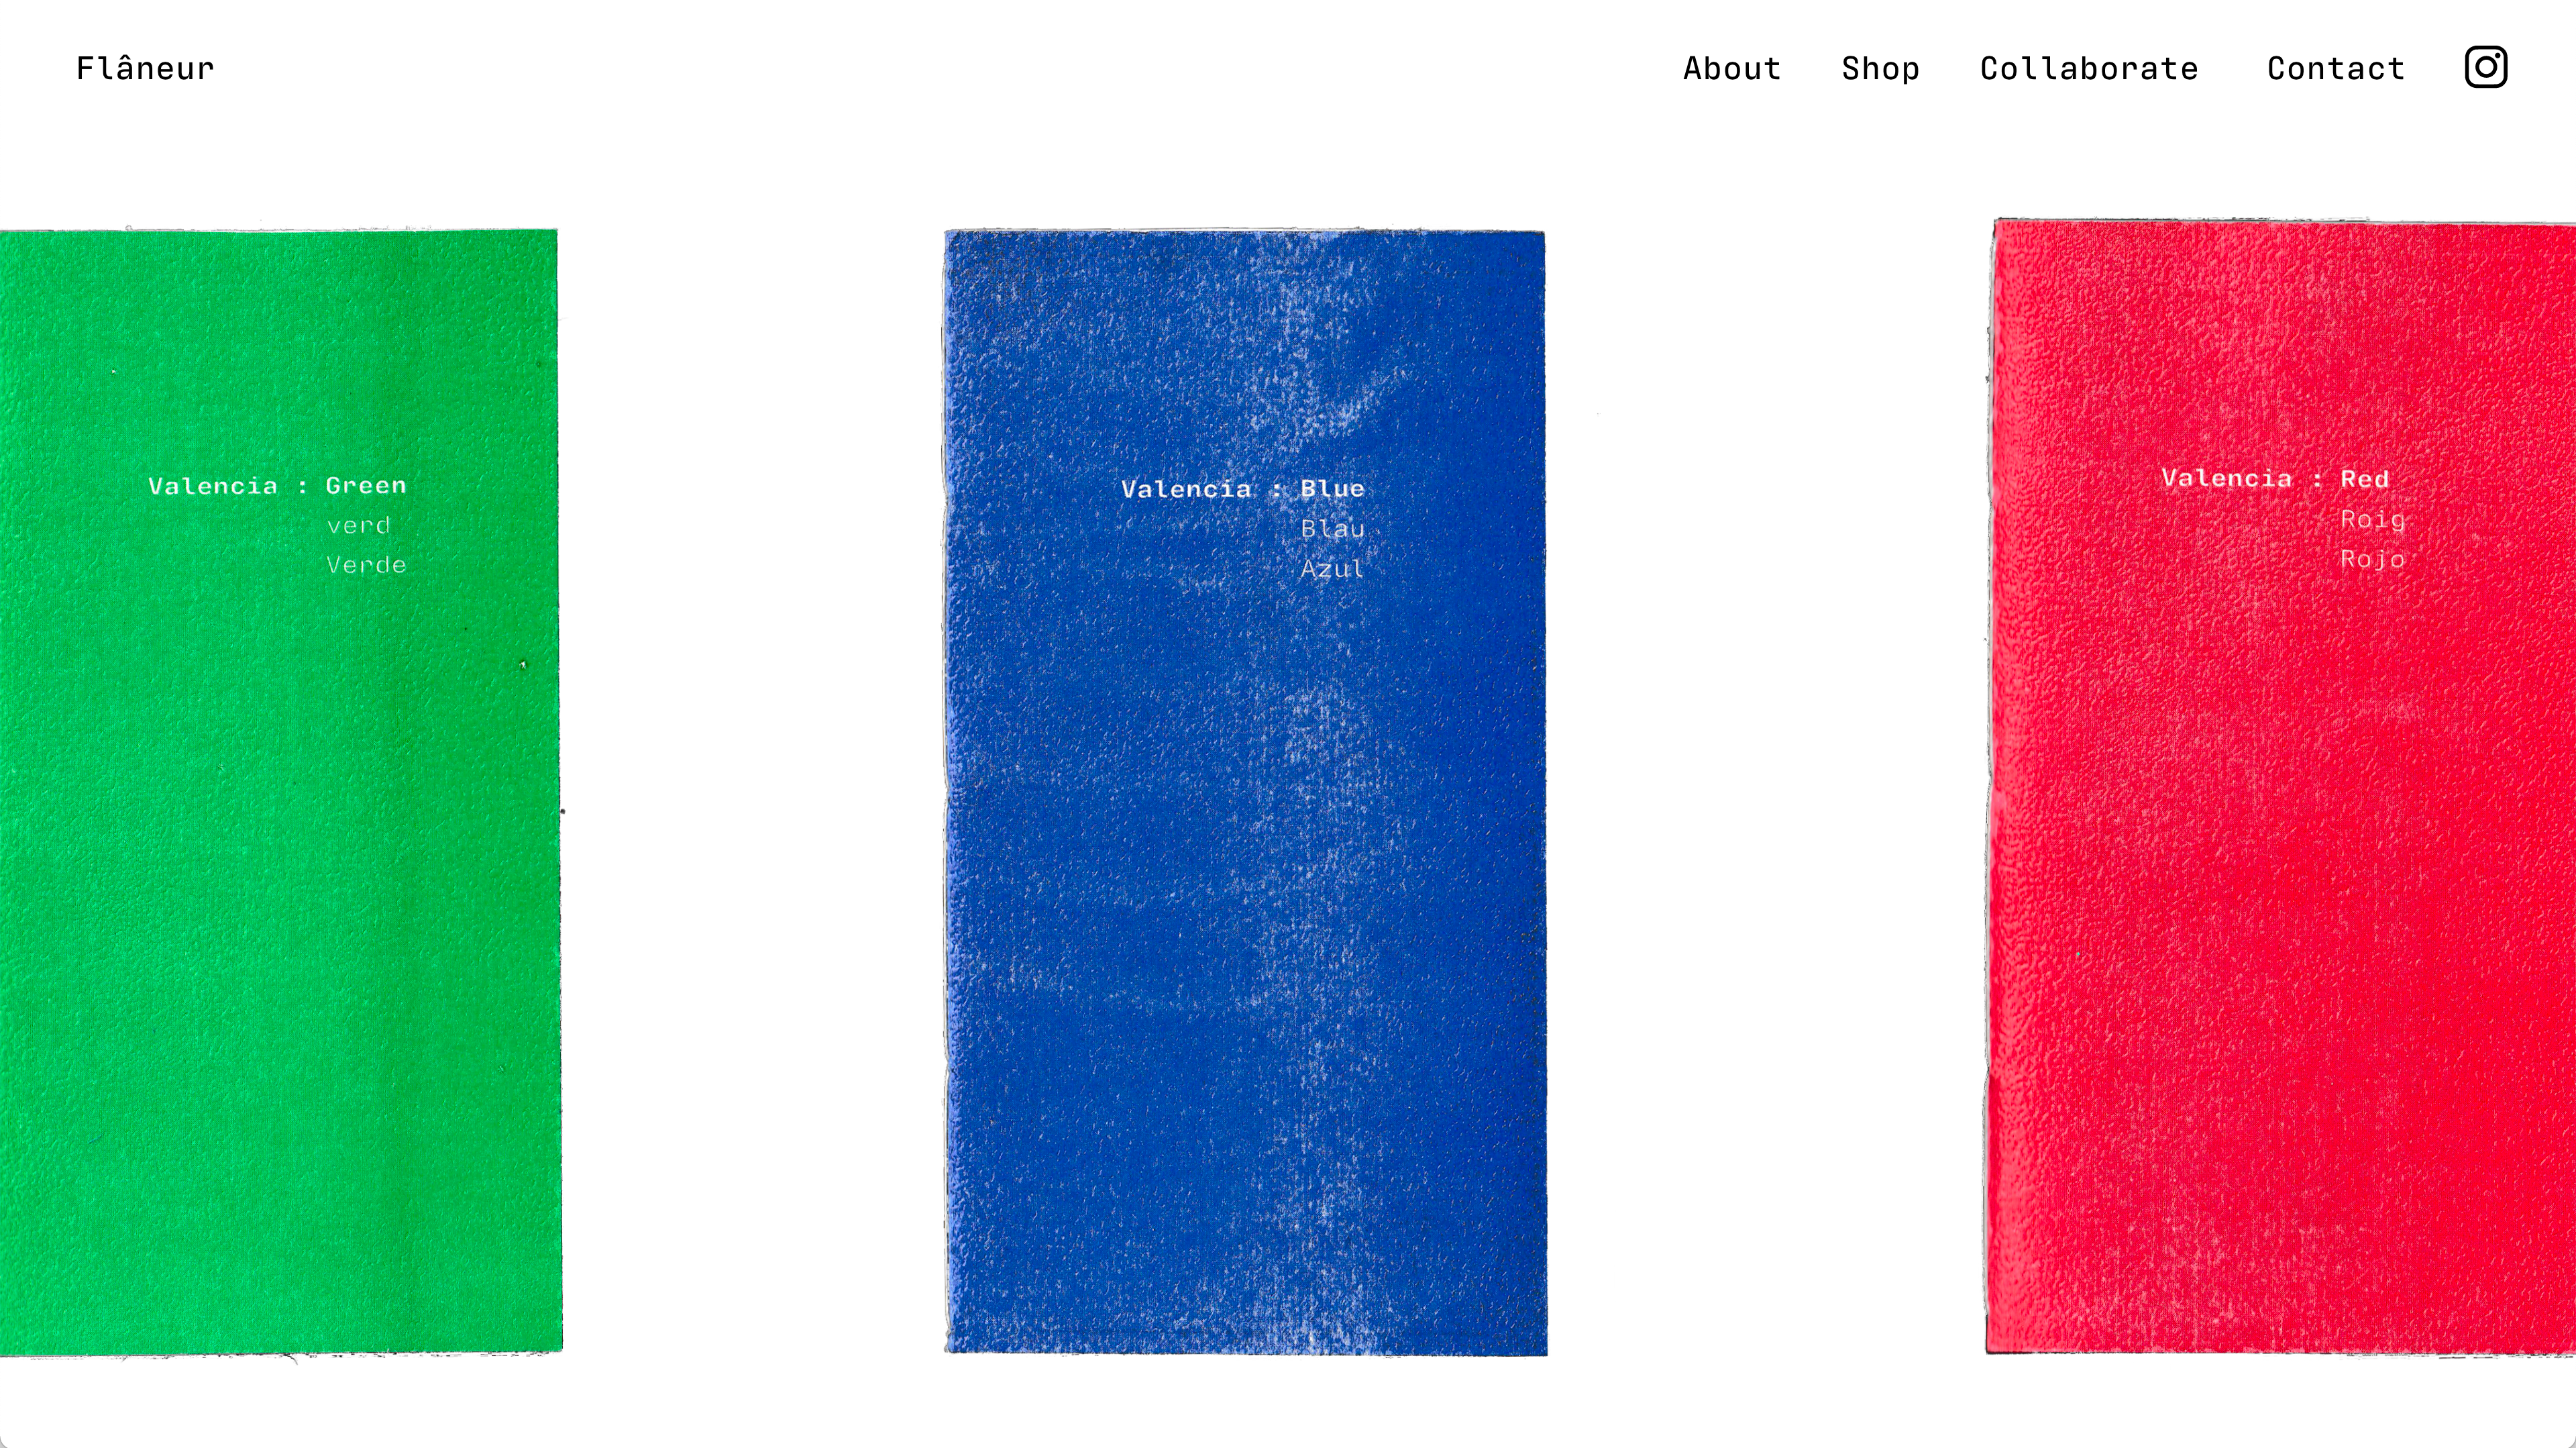
Task: Click the Collaborate navigation link
Action: (x=2089, y=68)
